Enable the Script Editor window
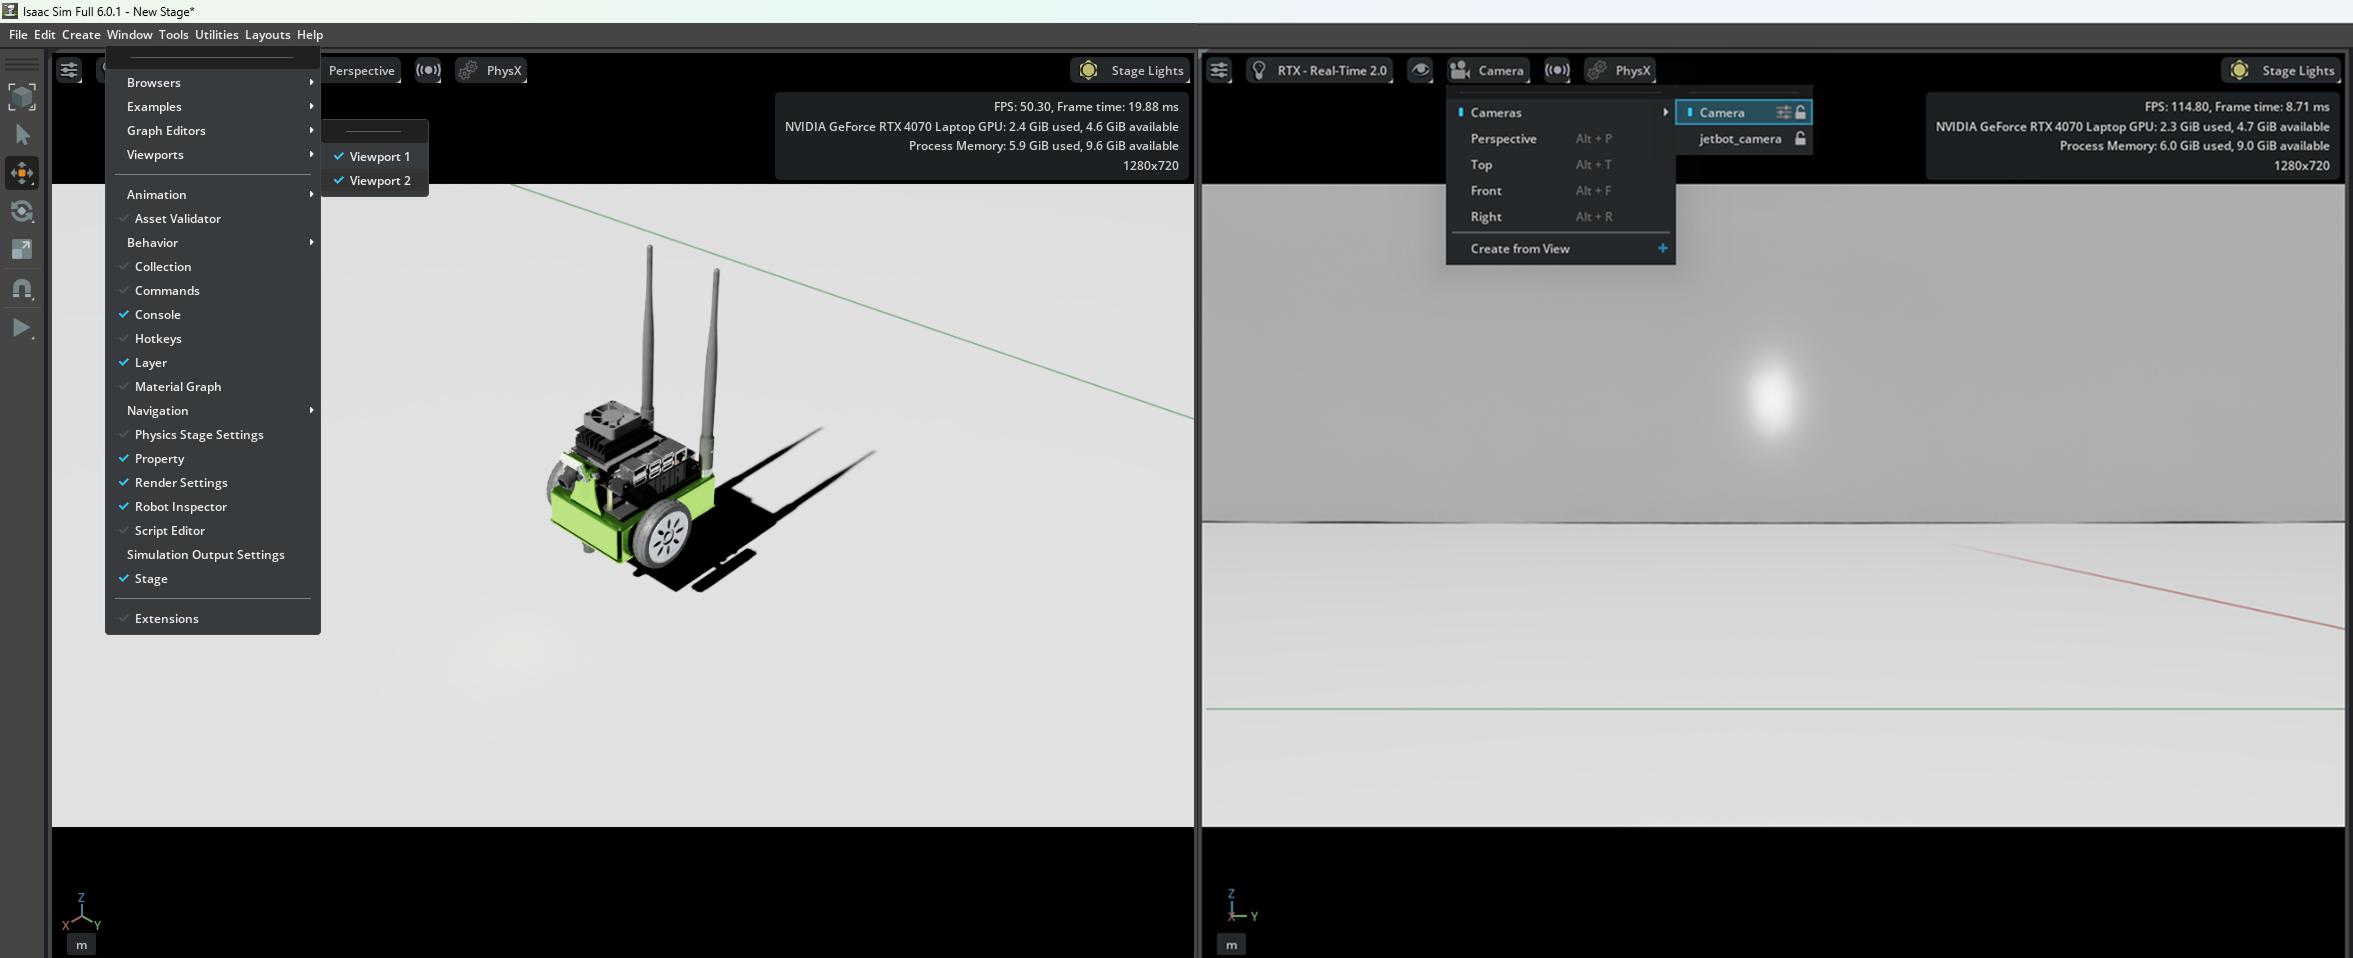 tap(213, 531)
